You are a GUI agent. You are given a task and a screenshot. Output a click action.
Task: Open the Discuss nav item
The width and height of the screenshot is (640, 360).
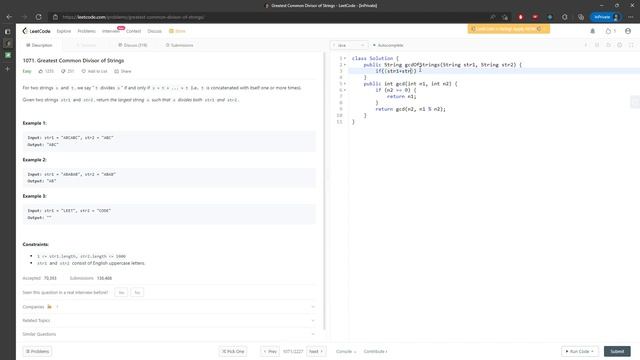[x=154, y=31]
